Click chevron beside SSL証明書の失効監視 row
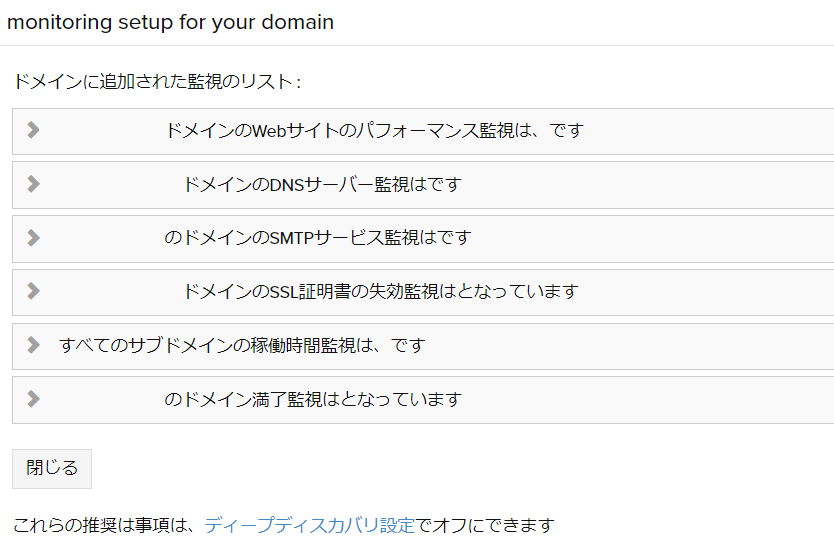834x554 pixels. tap(33, 291)
